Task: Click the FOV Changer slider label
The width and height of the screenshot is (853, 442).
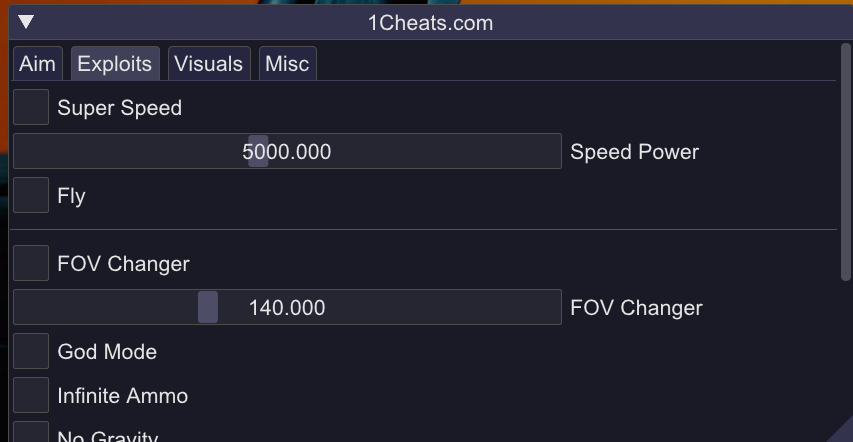Action: click(x=636, y=308)
